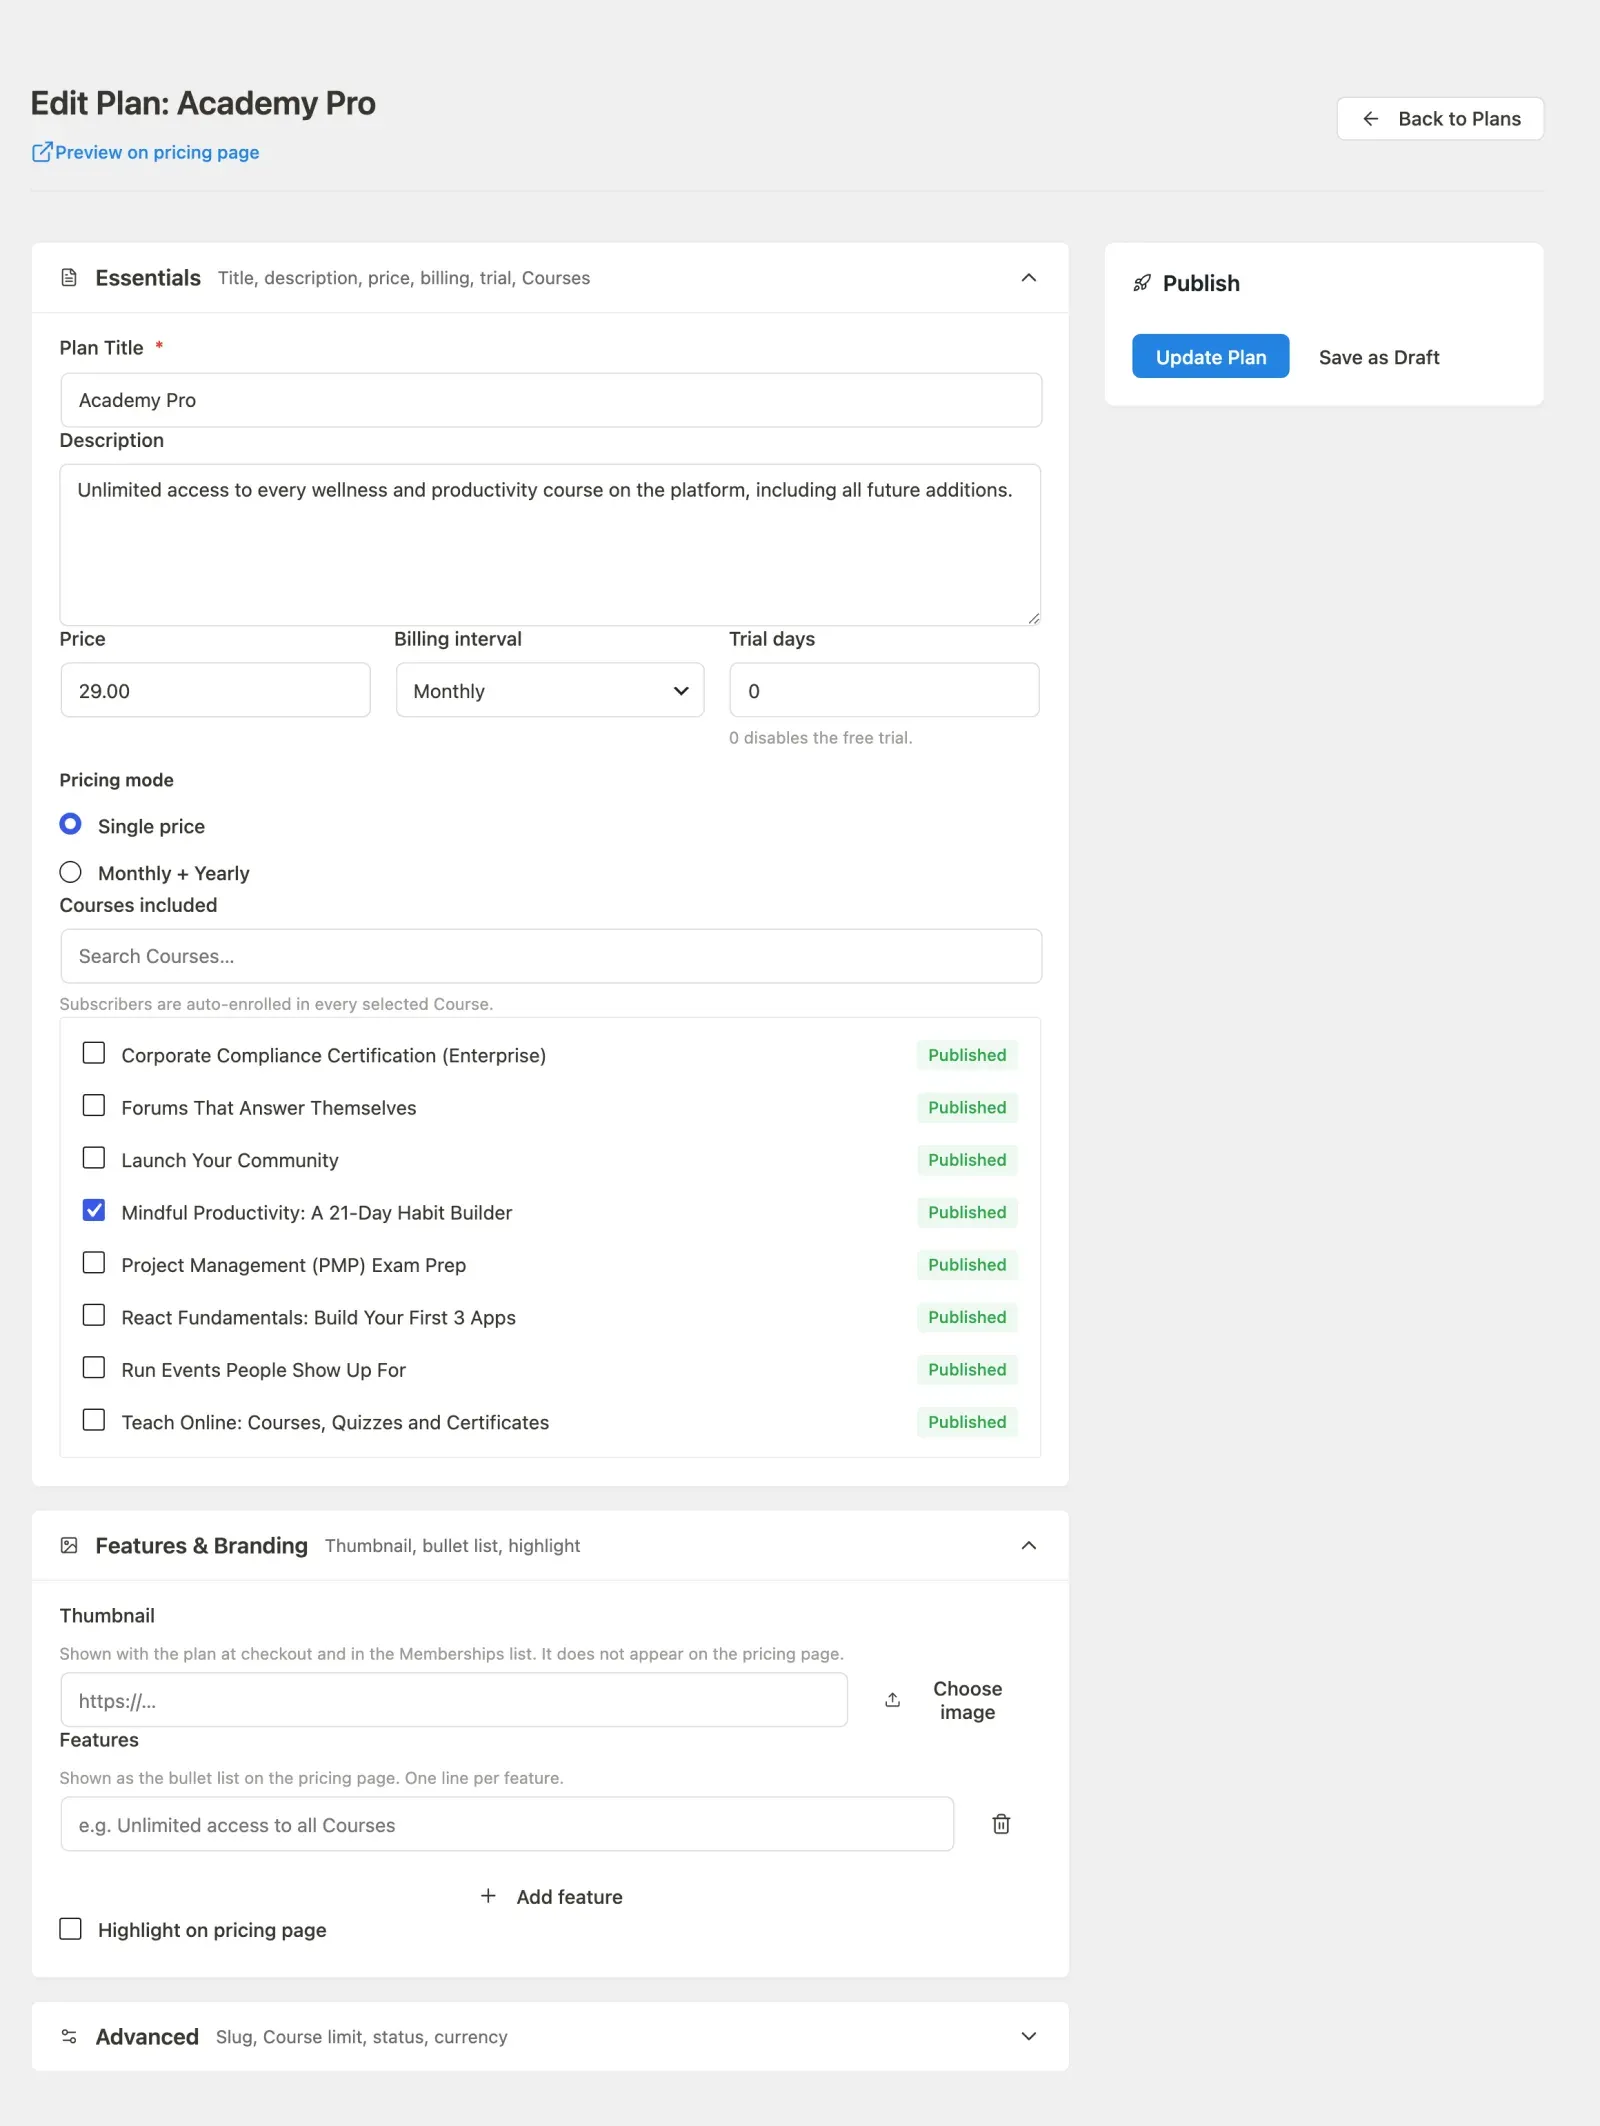The image size is (1600, 2126).
Task: Click the feature text input field
Action: coord(507,1824)
